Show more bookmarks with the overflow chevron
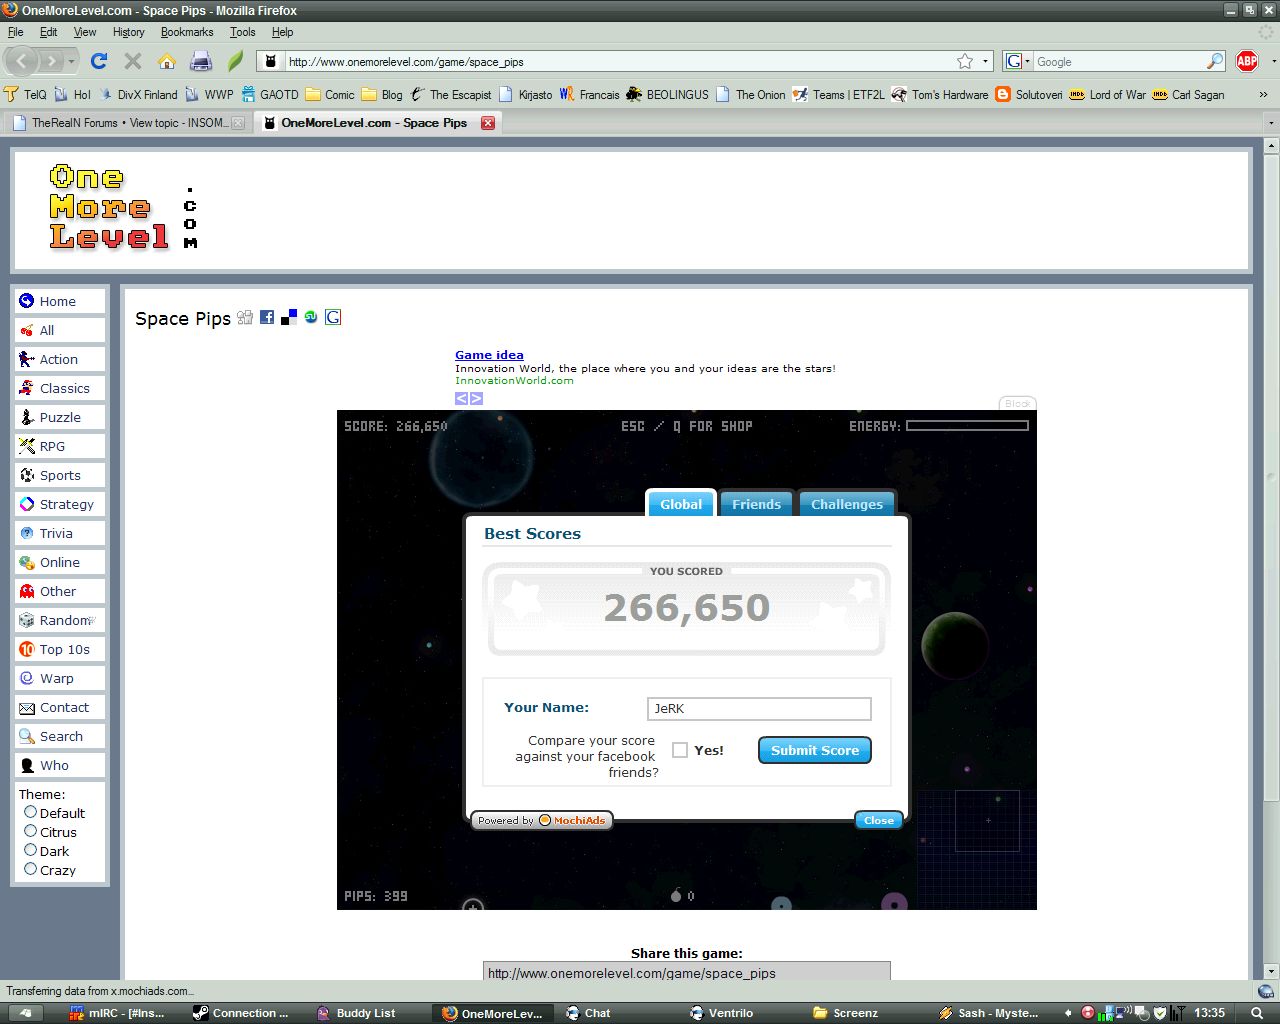Image resolution: width=1280 pixels, height=1024 pixels. coord(1263,95)
